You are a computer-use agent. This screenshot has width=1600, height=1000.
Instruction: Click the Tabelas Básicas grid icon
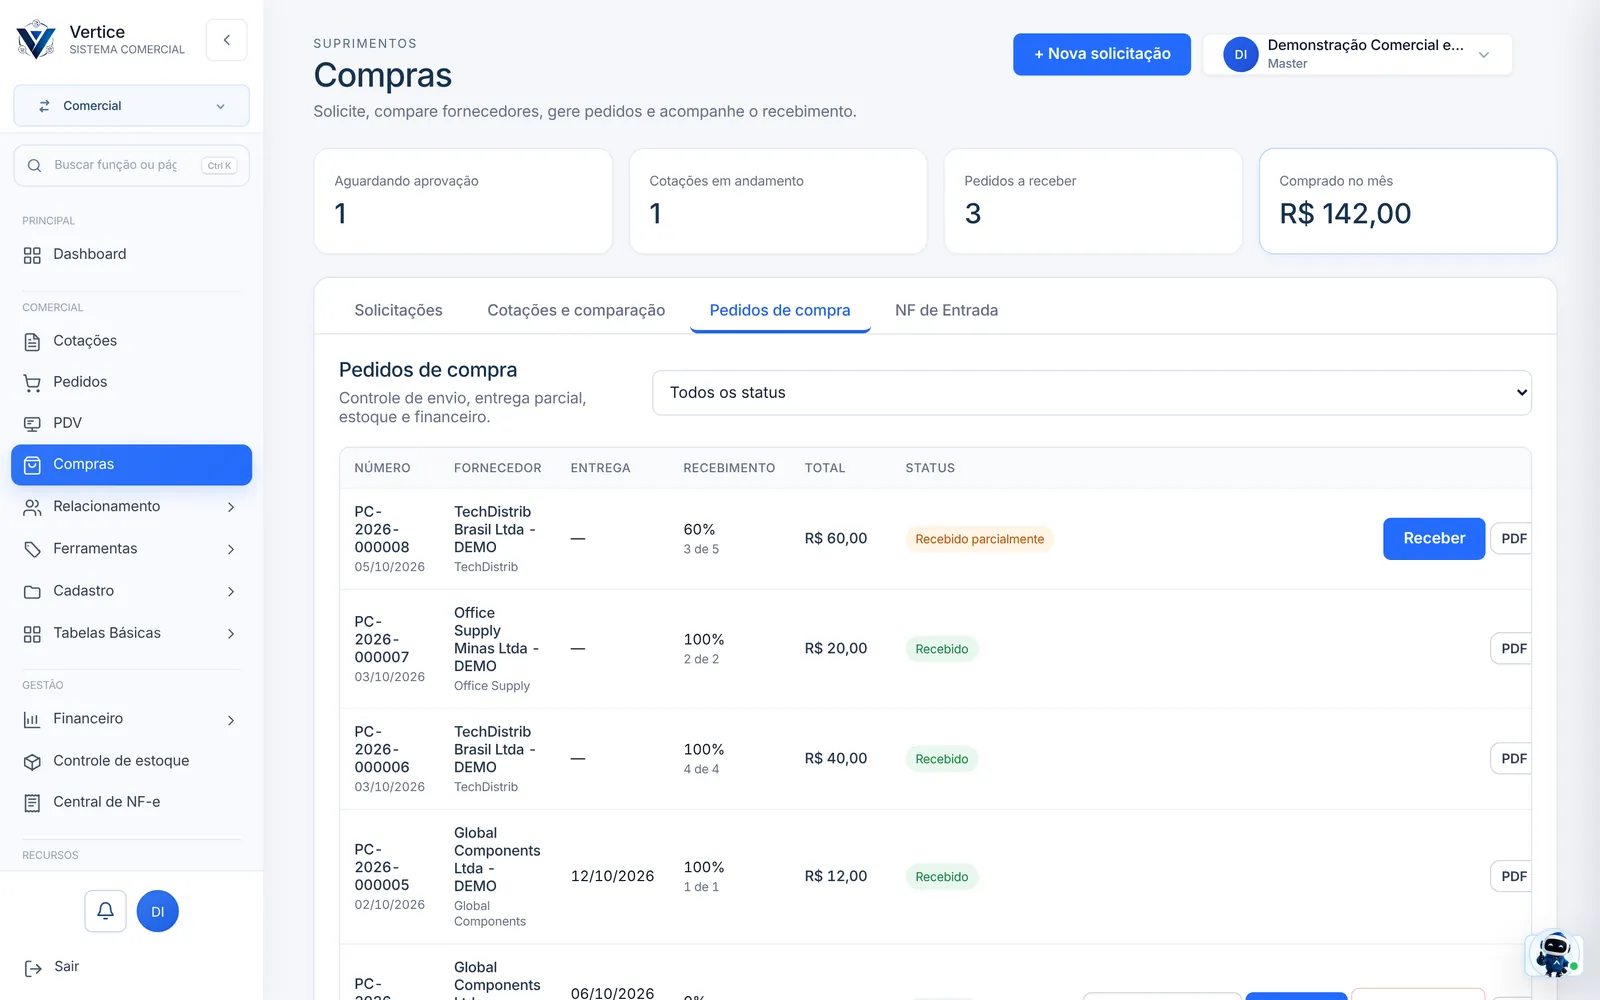pos(32,634)
